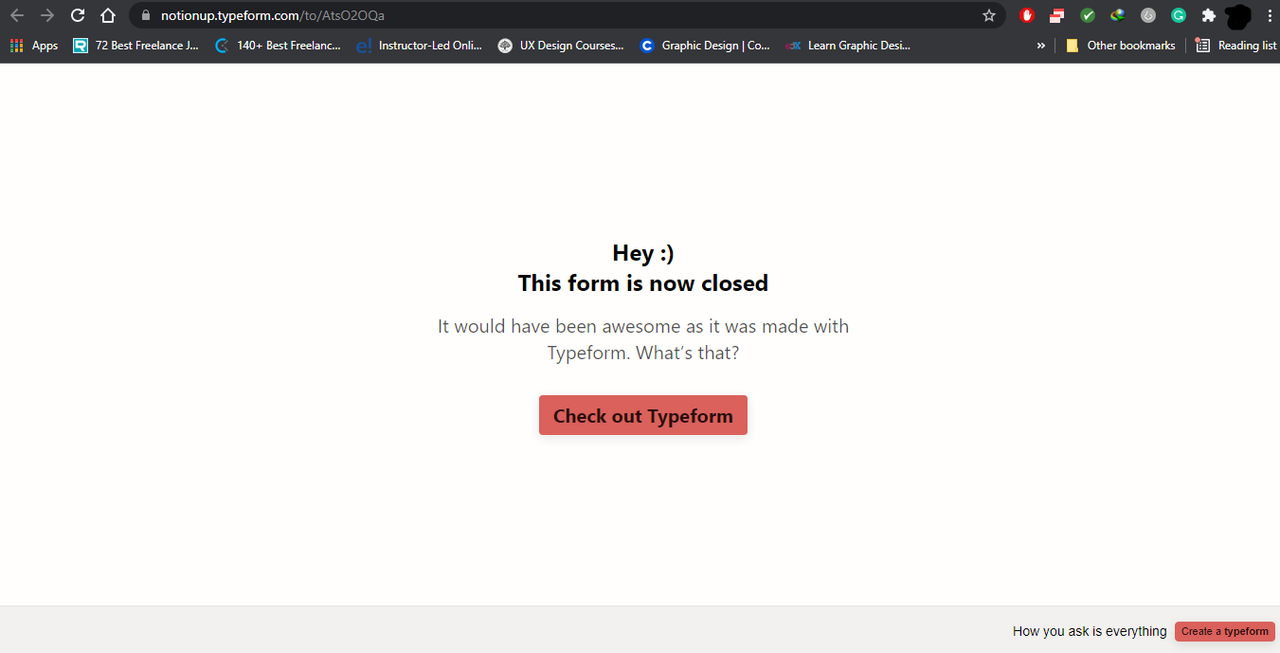Open the browser home page

click(108, 15)
